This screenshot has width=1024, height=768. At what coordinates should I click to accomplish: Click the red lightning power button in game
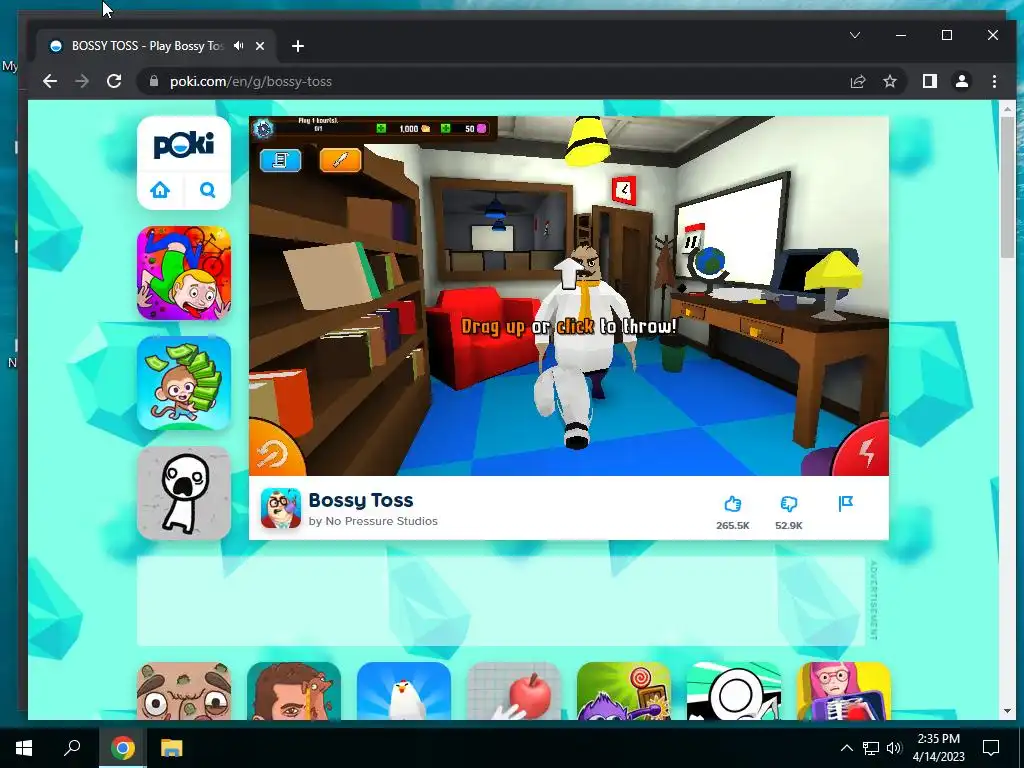coord(865,451)
